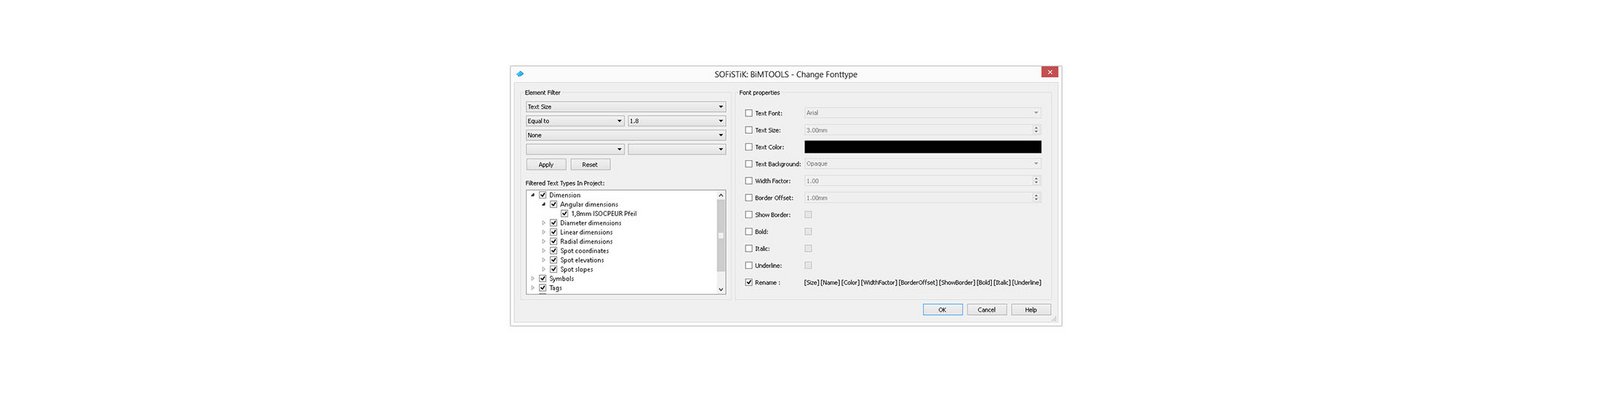Enable the Width Factor checkbox
This screenshot has height=400, width=1600.
(x=749, y=181)
